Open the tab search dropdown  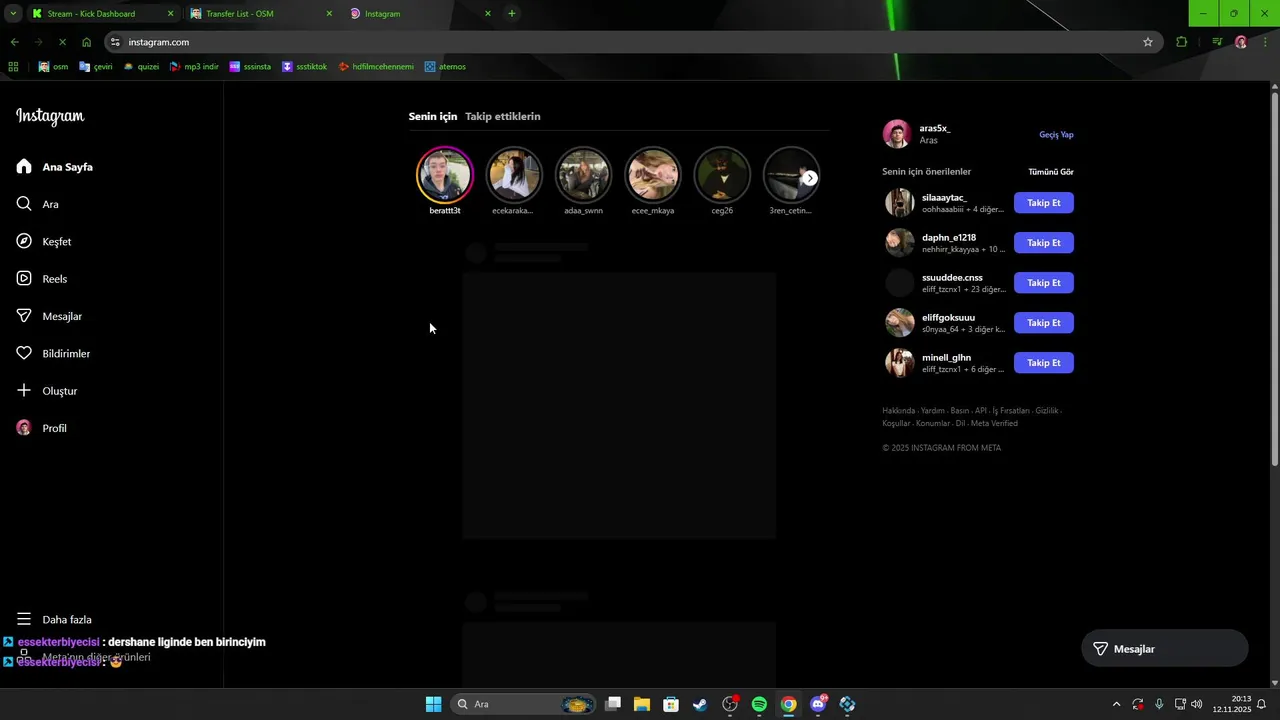[13, 14]
